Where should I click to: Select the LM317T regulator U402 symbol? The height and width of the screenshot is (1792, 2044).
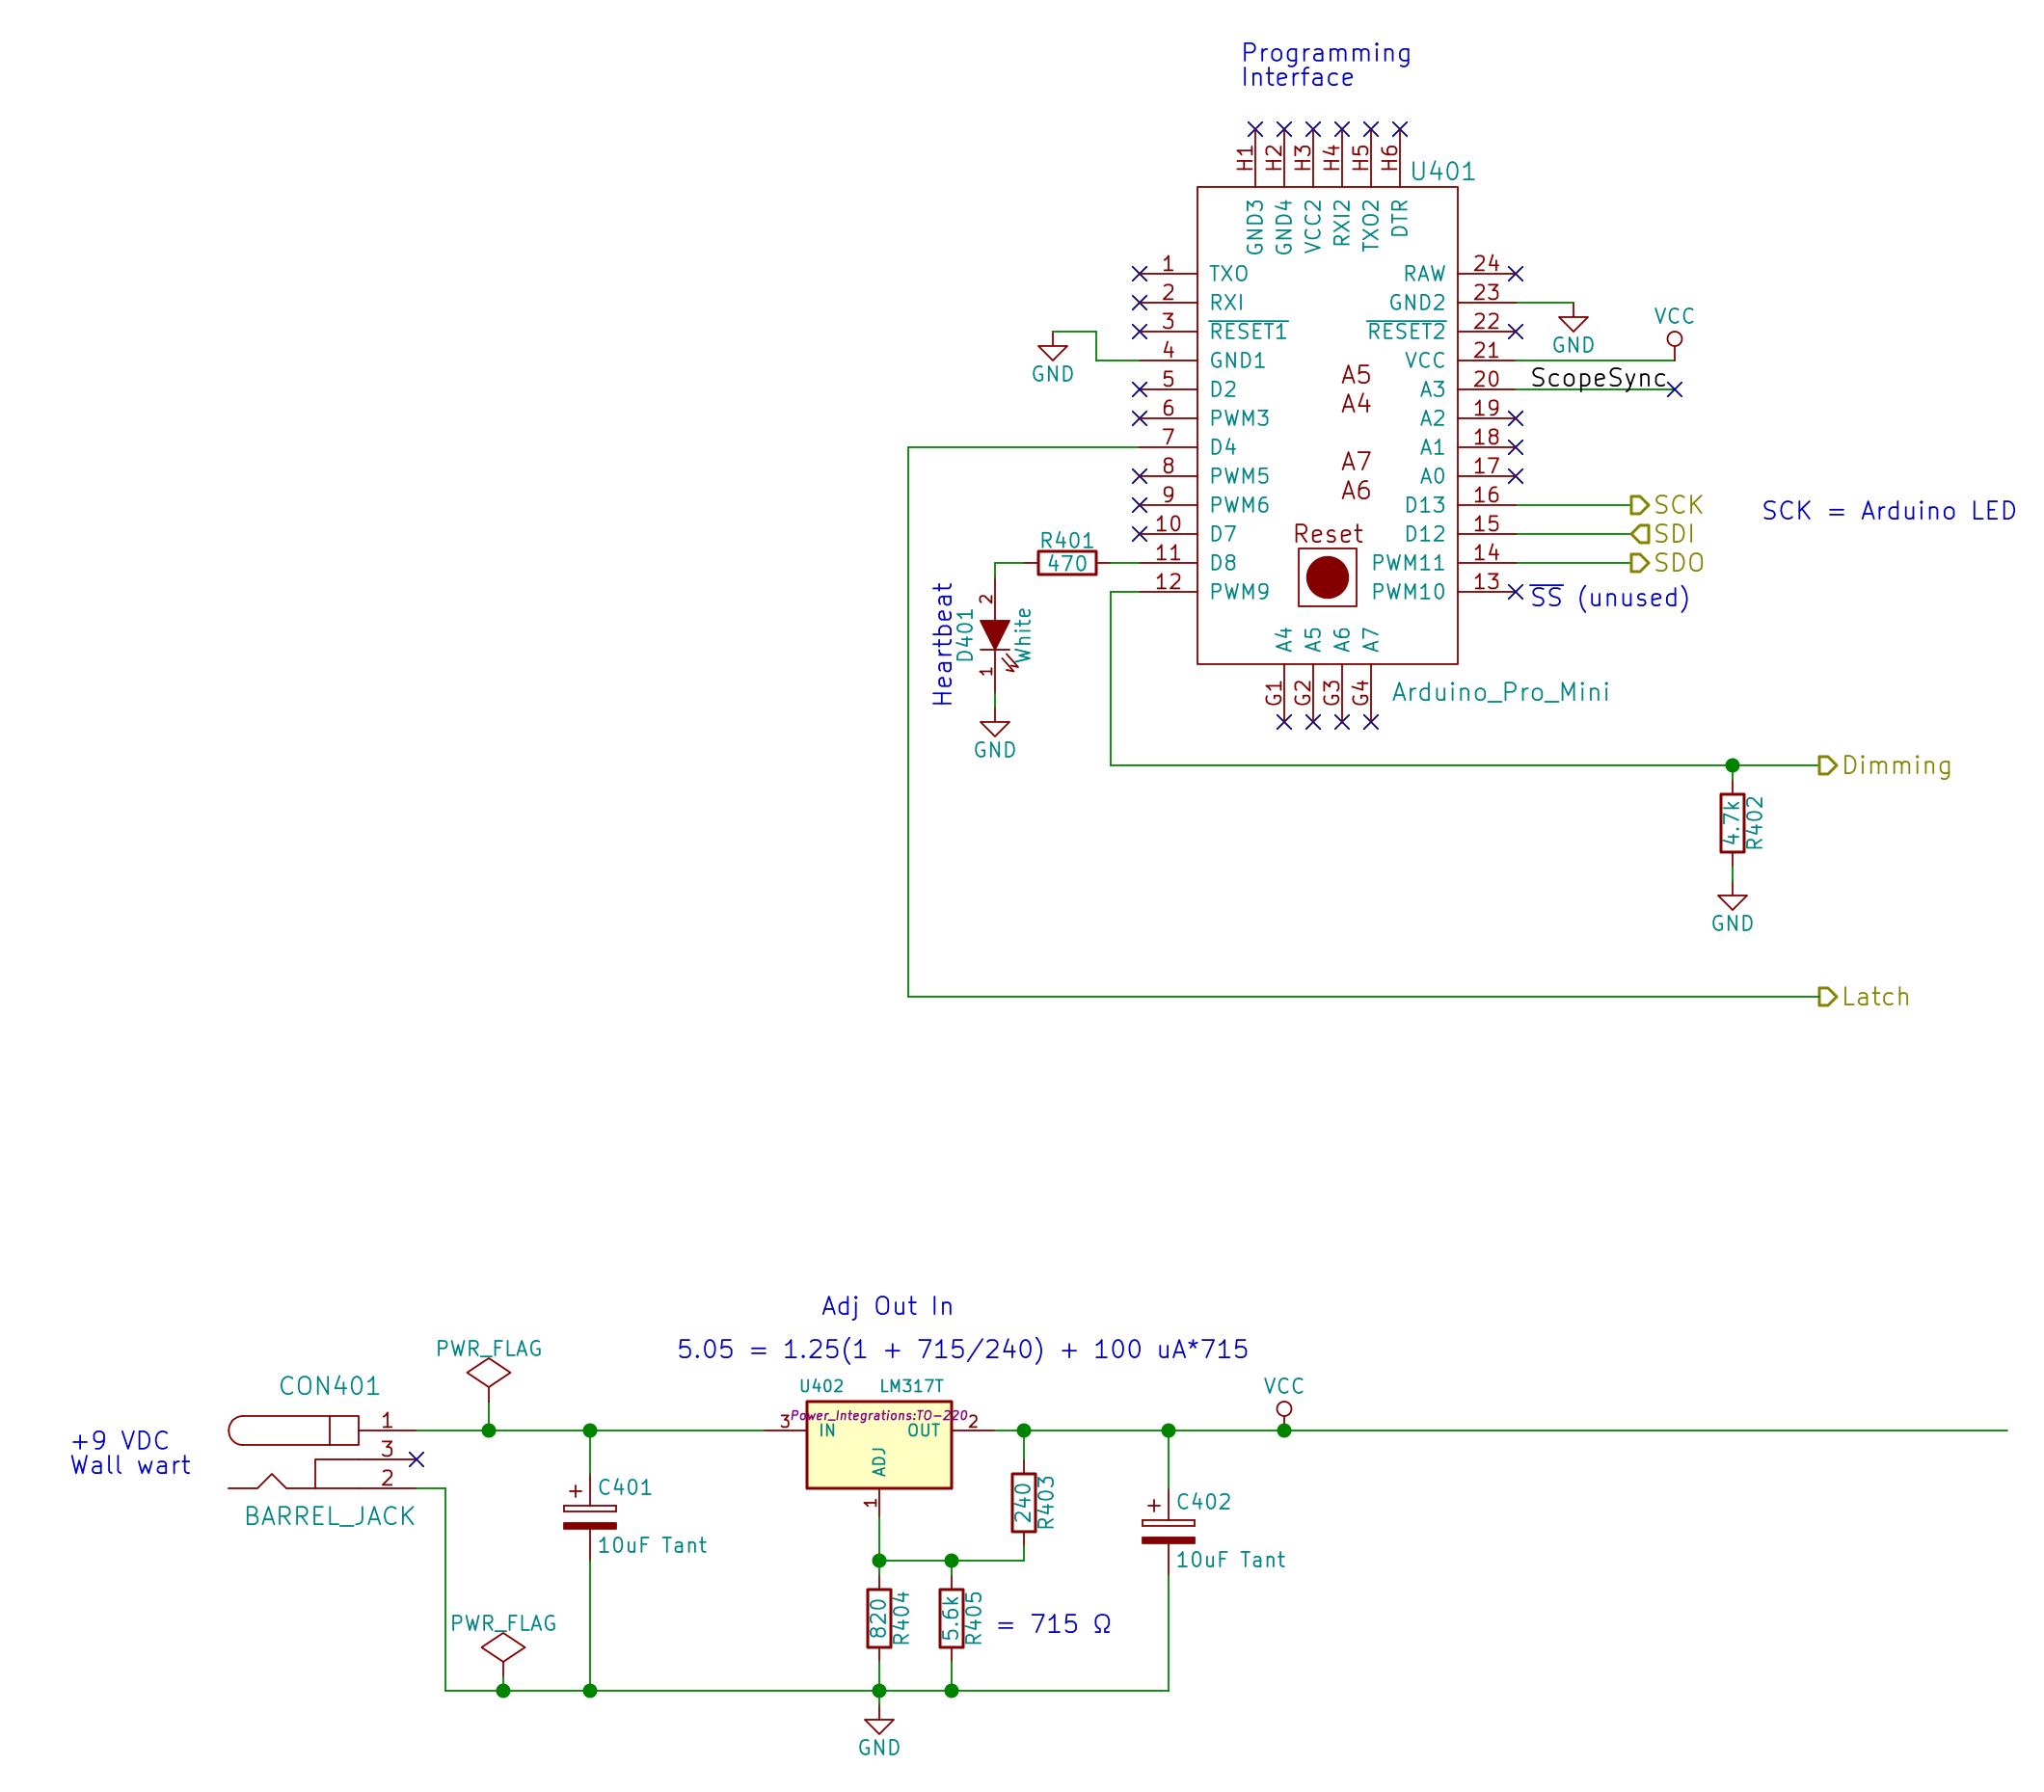878,1445
